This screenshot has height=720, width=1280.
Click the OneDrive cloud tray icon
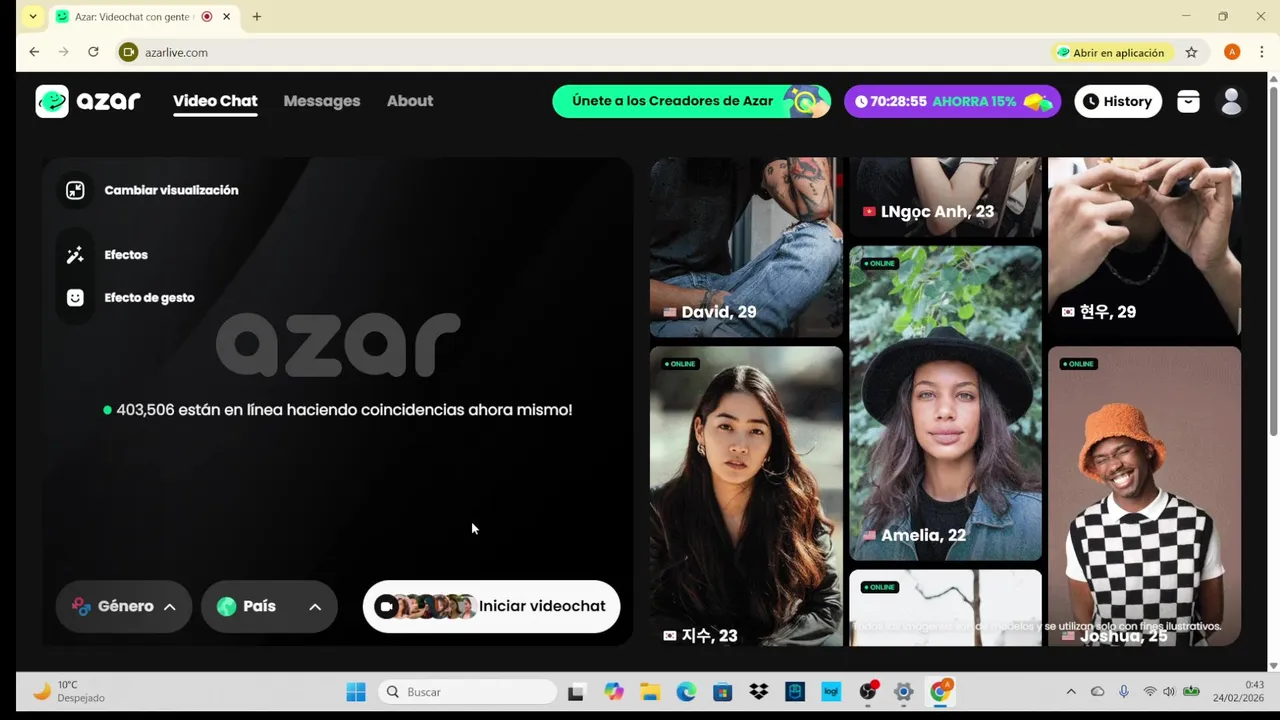click(1098, 692)
